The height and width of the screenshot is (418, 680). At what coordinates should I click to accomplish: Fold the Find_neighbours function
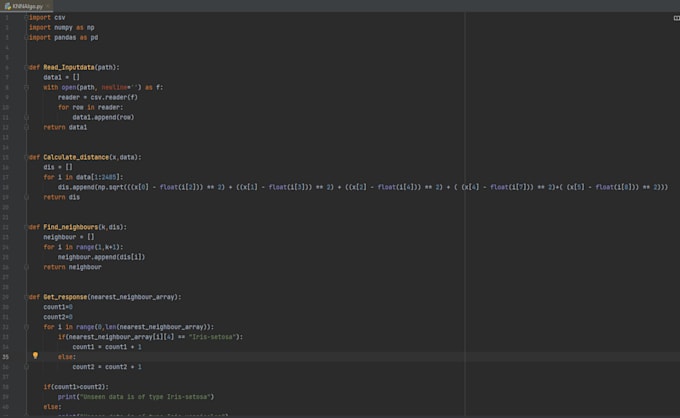(26, 227)
